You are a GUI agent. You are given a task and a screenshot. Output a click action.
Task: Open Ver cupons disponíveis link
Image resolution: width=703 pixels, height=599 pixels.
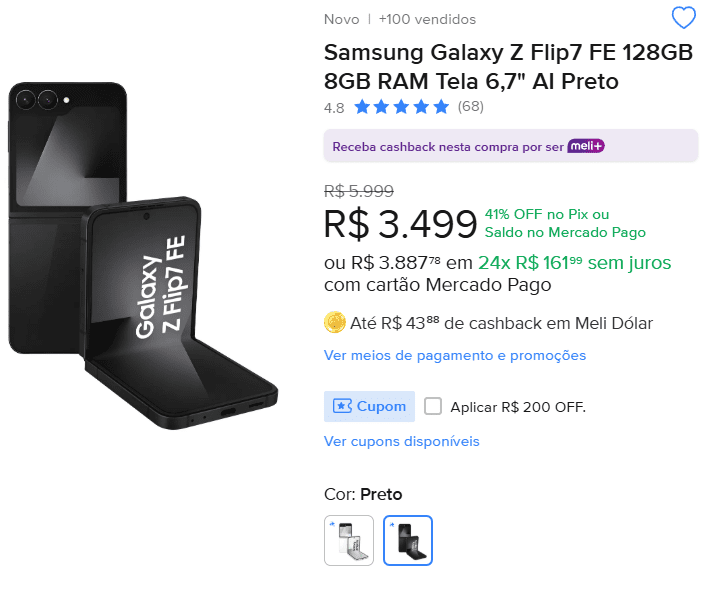(402, 441)
